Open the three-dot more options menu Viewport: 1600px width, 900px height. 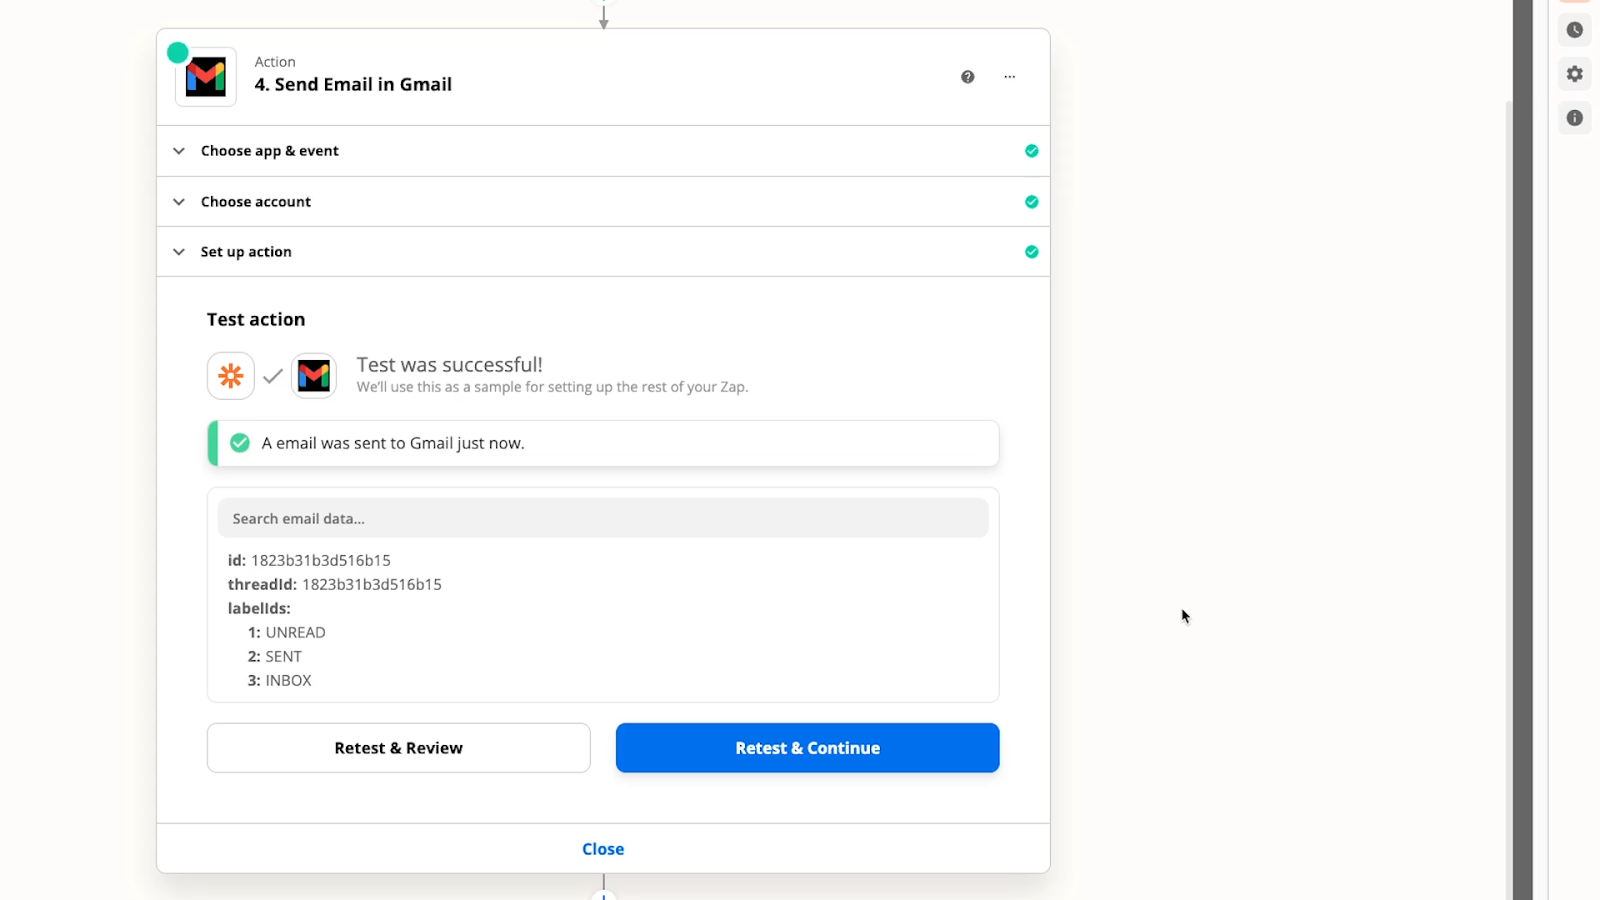(x=1010, y=77)
